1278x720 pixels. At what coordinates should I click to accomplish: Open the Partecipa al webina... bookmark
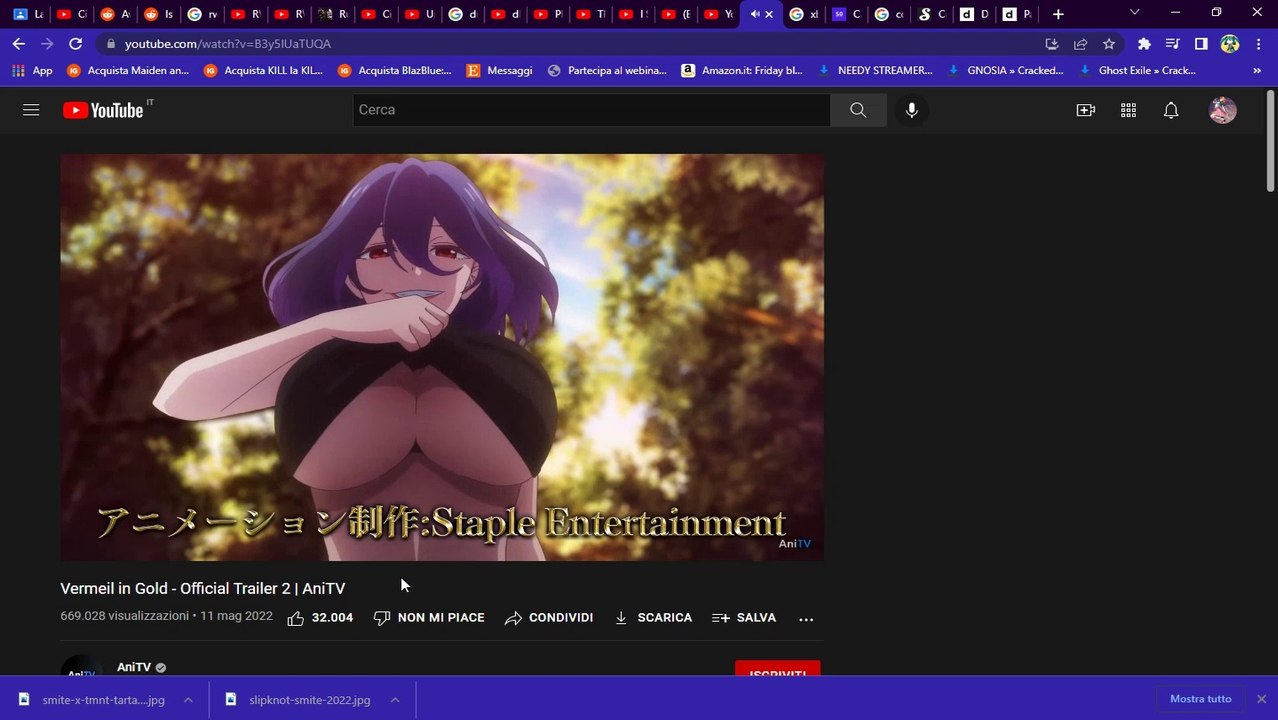click(x=607, y=71)
